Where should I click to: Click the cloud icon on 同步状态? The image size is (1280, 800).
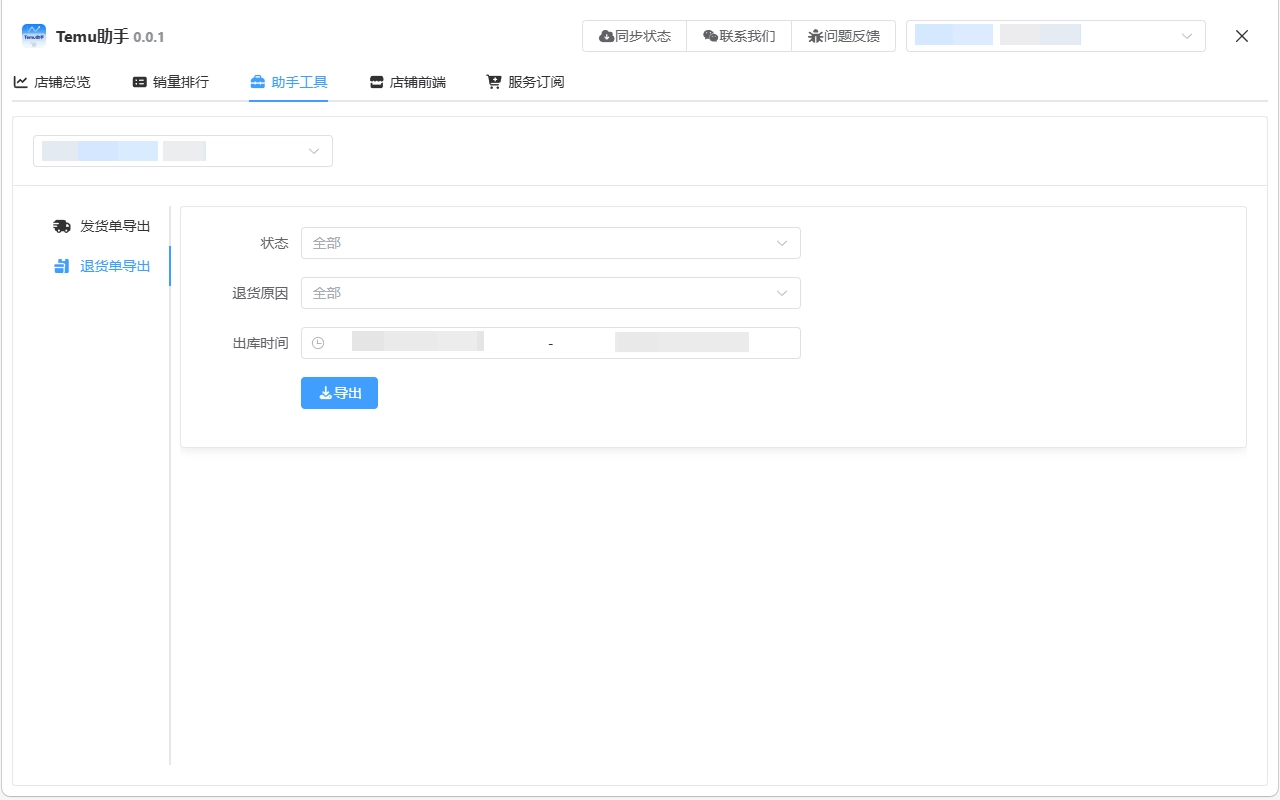pyautogui.click(x=606, y=35)
